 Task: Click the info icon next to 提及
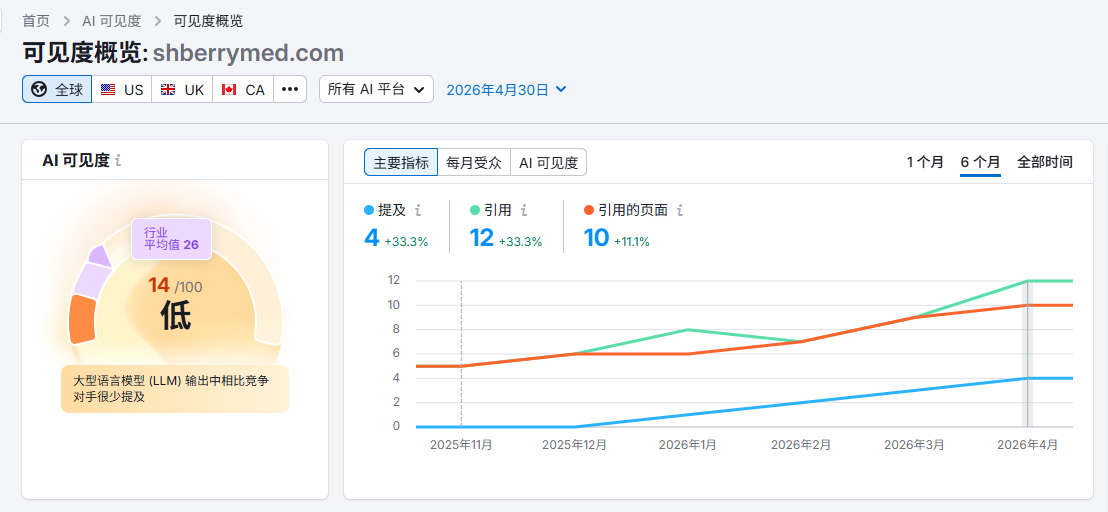coord(418,210)
